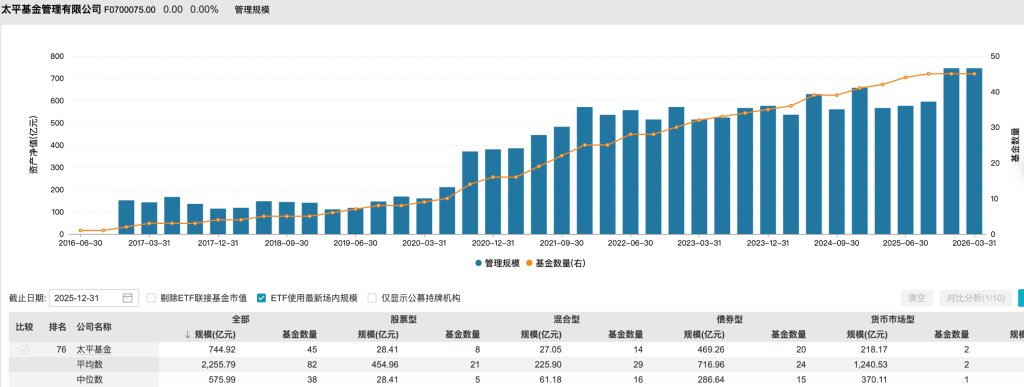1024x387 pixels.
Task: Click the 225.90 hybrid average cell
Action: (549, 364)
